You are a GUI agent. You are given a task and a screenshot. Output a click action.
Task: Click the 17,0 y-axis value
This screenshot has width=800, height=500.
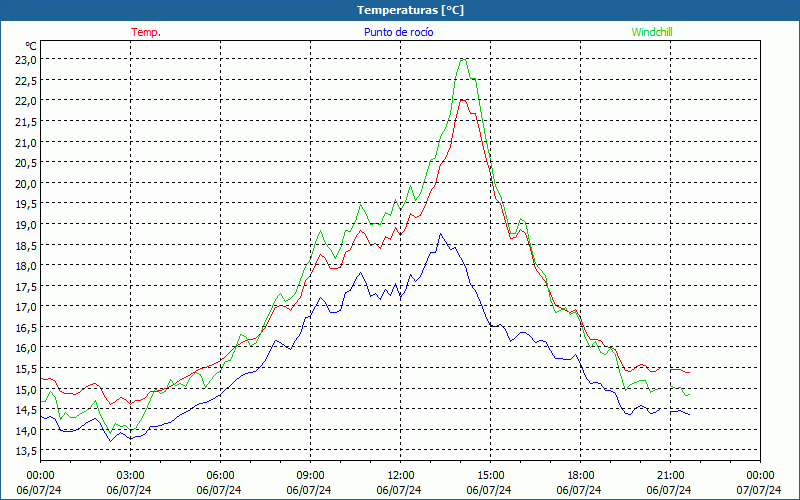(26, 307)
